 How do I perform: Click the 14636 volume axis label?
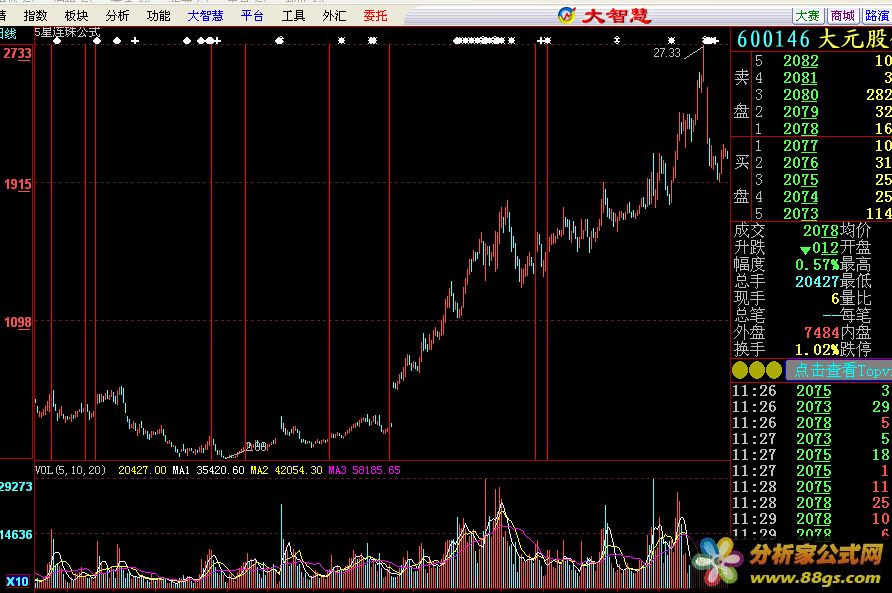click(x=16, y=534)
